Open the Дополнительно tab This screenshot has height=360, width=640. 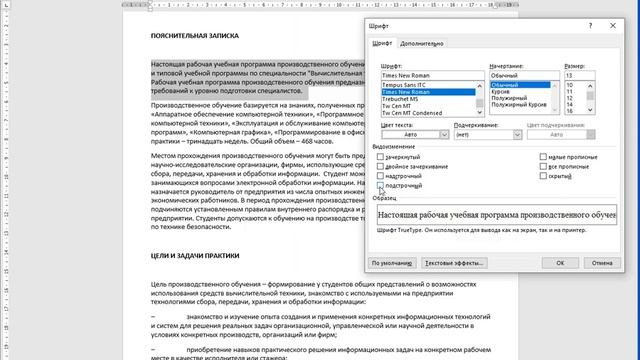(422, 44)
